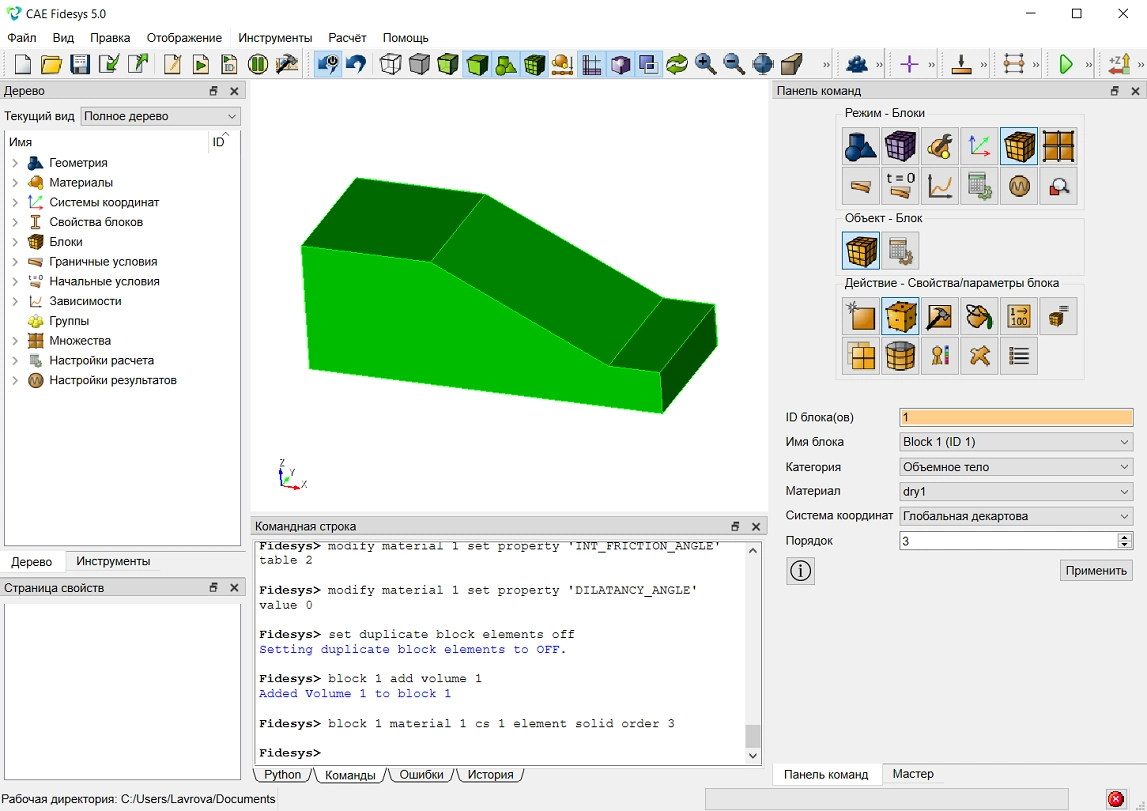
Task: Toggle green smooth-shade cube display mode
Action: click(x=477, y=64)
